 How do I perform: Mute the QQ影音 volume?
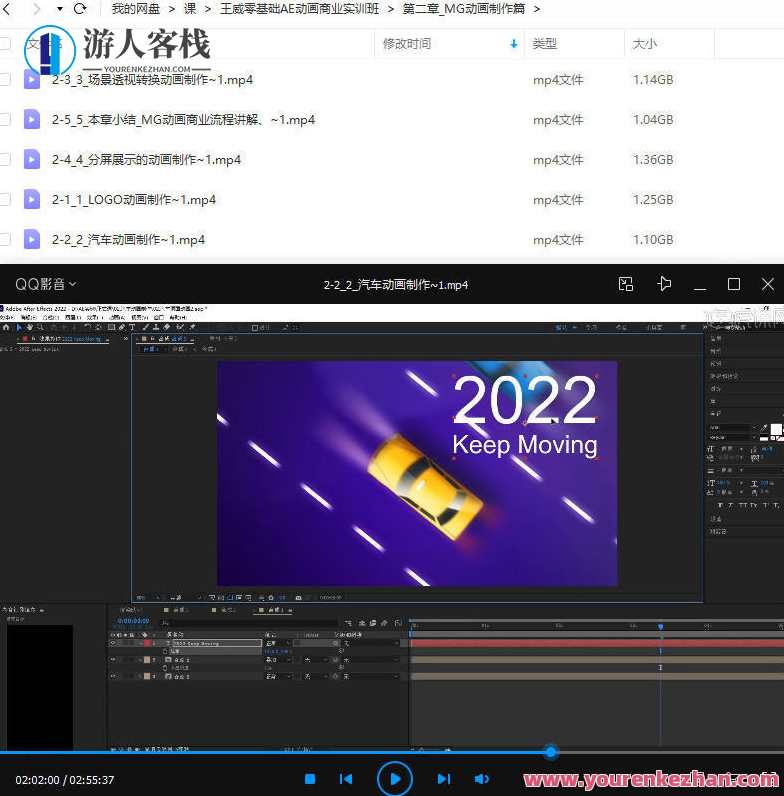[x=481, y=779]
